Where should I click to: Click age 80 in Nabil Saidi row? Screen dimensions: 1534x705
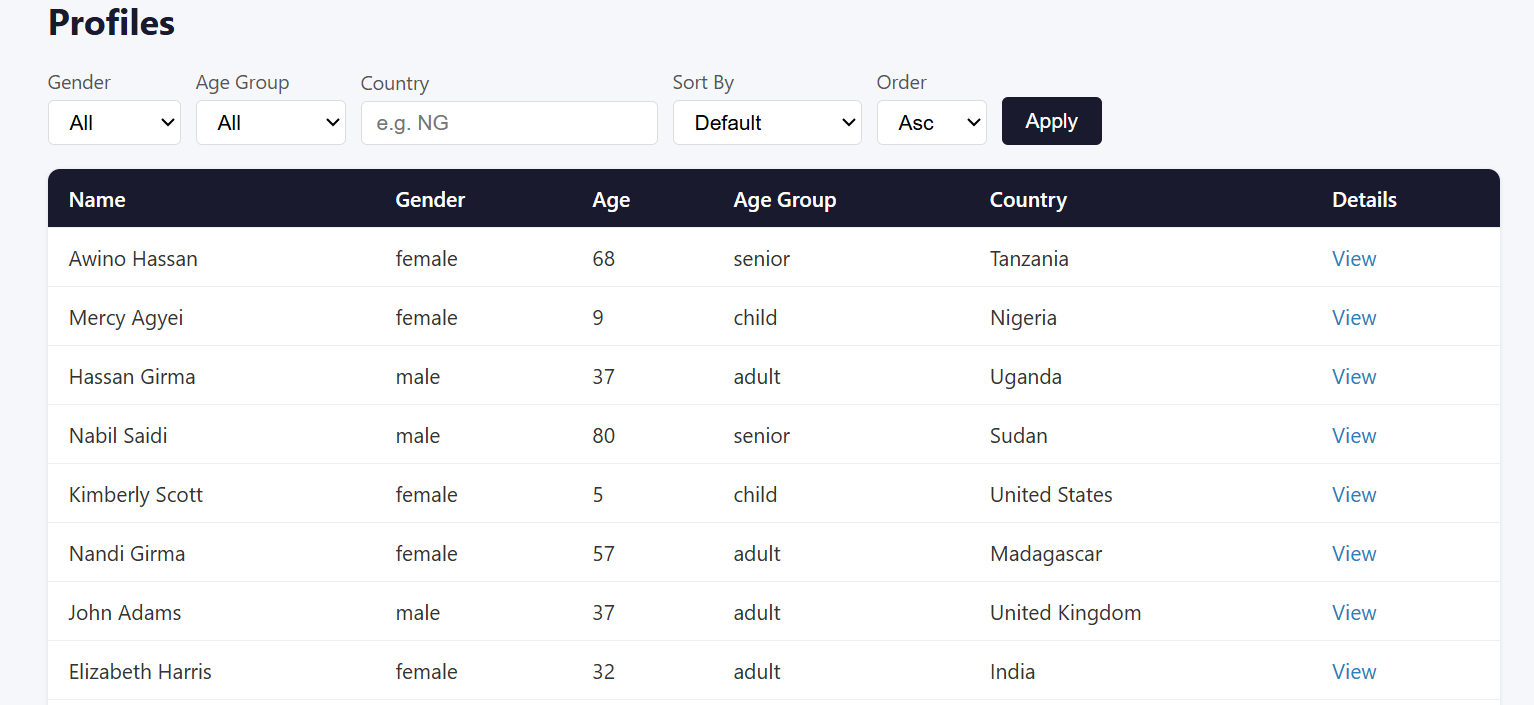click(603, 436)
